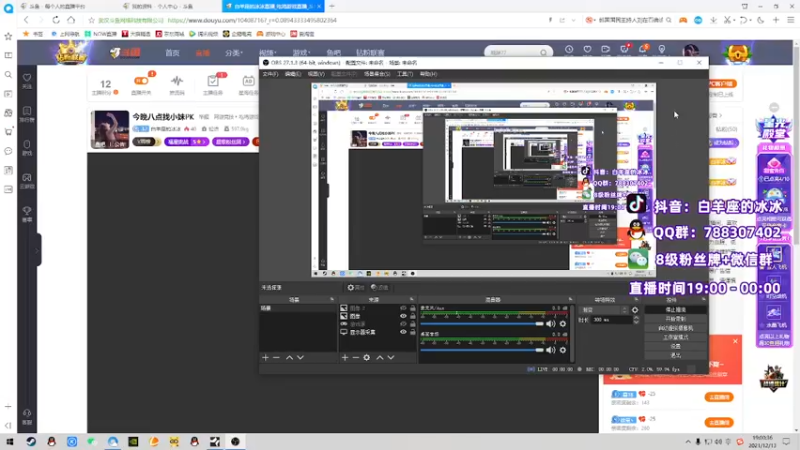Open gear settings for second audio mixer channel
The width and height of the screenshot is (800, 450).
[563, 350]
